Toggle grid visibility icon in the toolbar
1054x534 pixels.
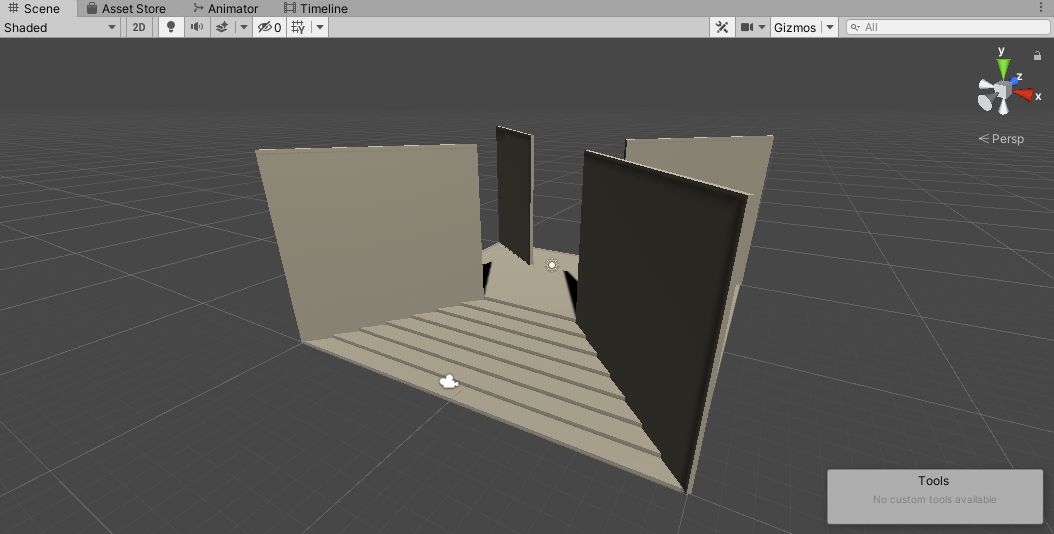pos(298,27)
